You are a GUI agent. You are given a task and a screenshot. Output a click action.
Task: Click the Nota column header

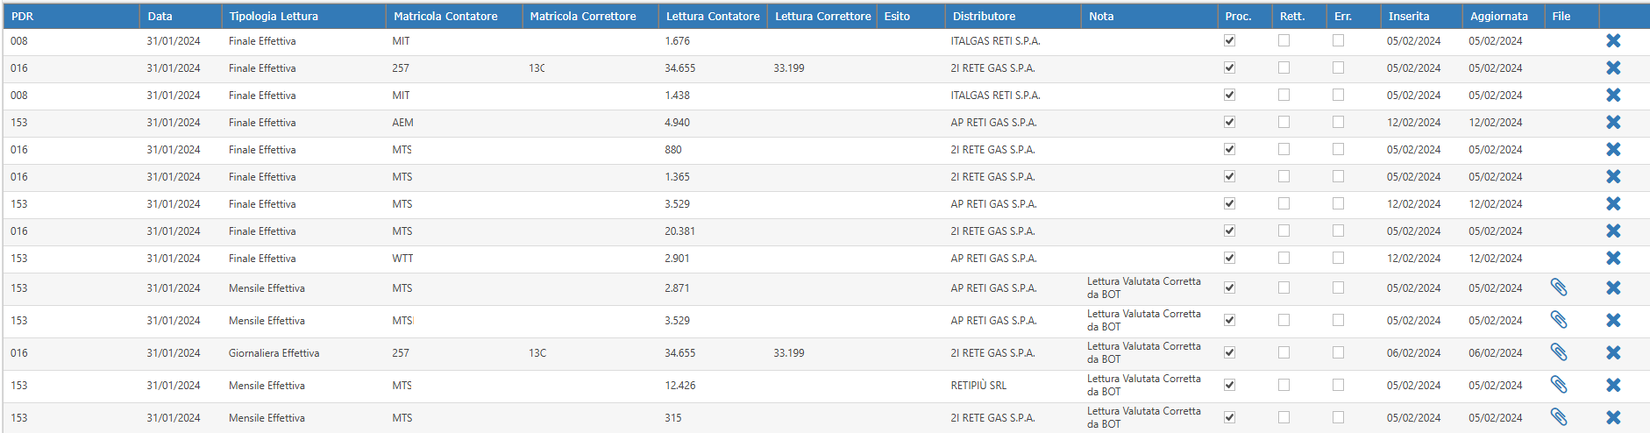pyautogui.click(x=1101, y=16)
